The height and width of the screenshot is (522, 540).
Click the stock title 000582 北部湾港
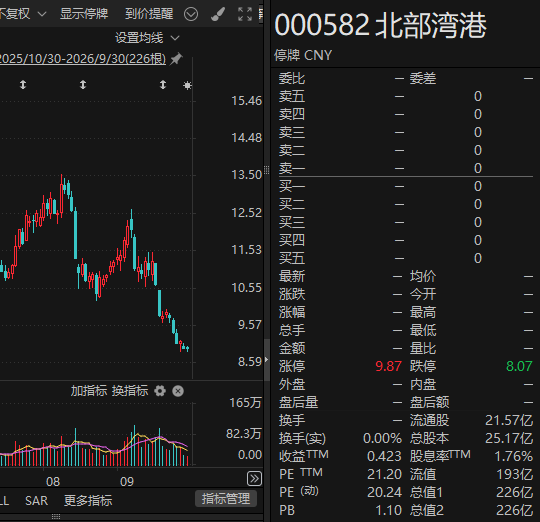[x=381, y=25]
